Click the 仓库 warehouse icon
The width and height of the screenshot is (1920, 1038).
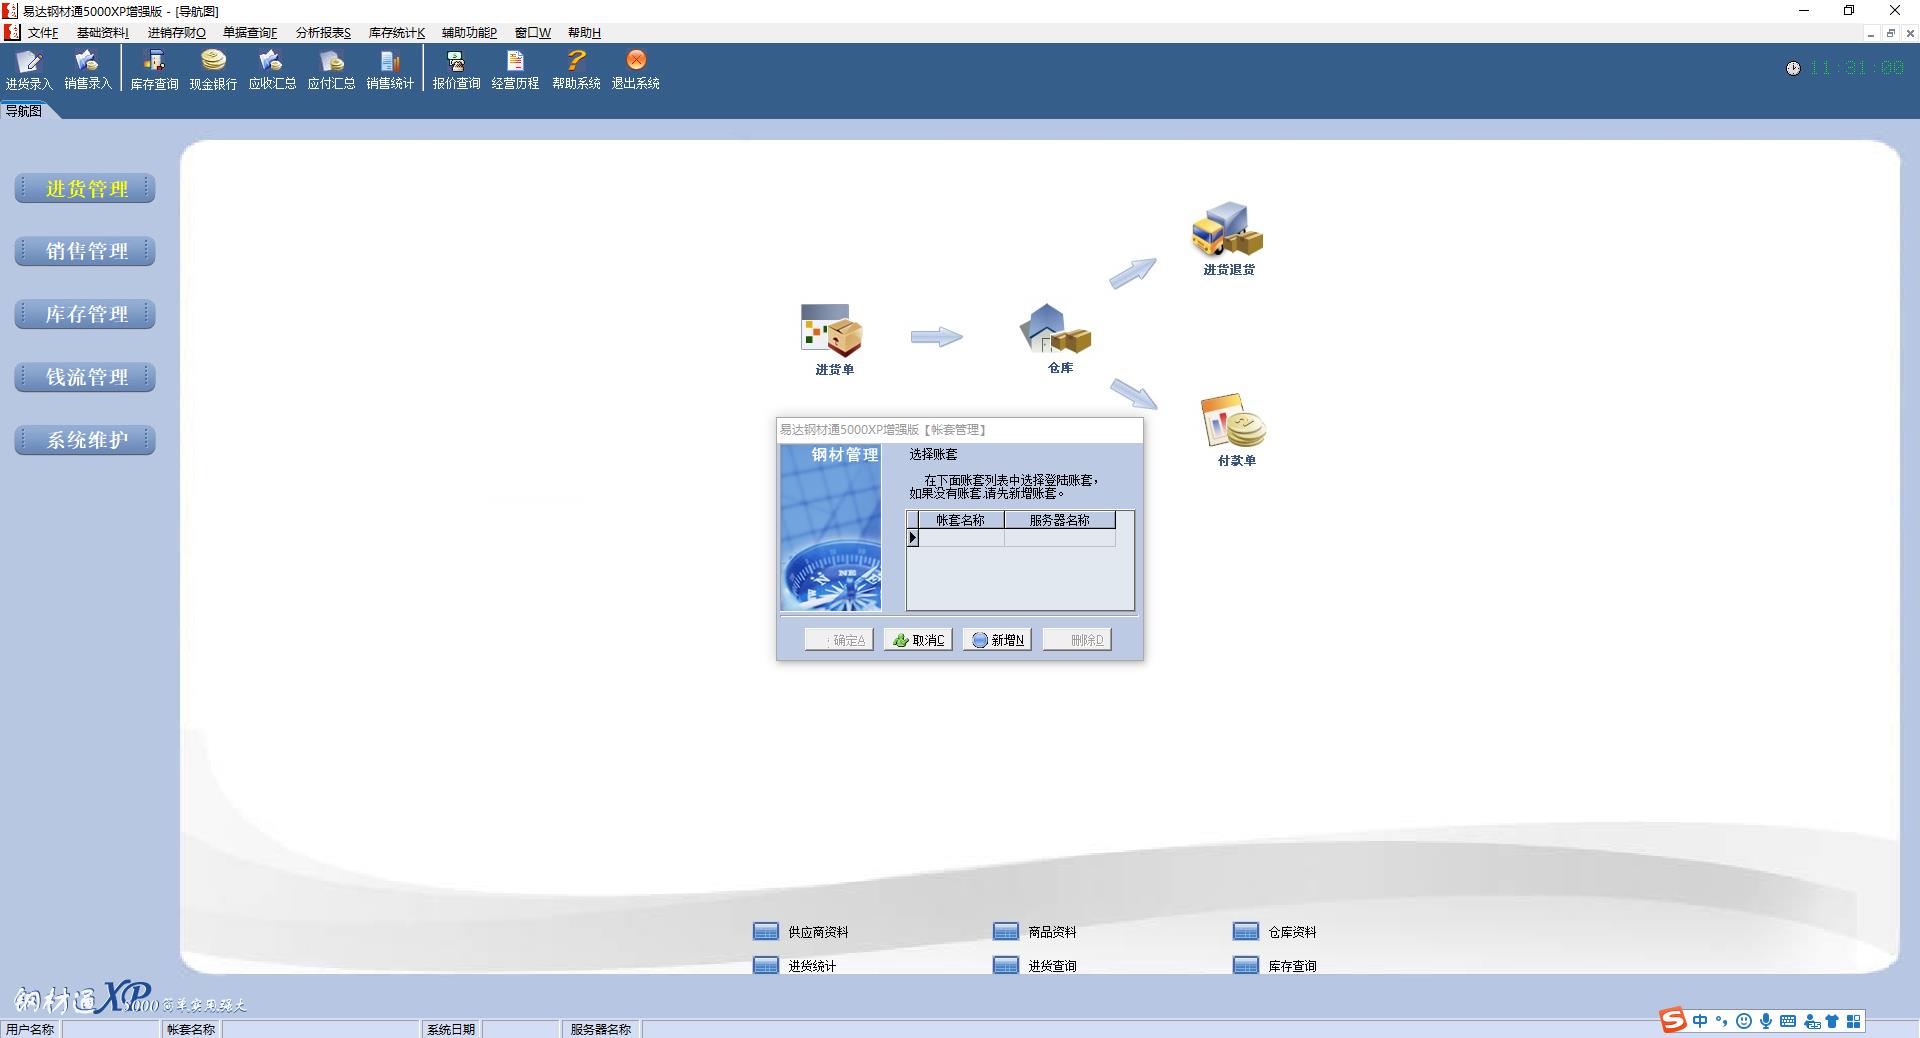(x=1056, y=331)
